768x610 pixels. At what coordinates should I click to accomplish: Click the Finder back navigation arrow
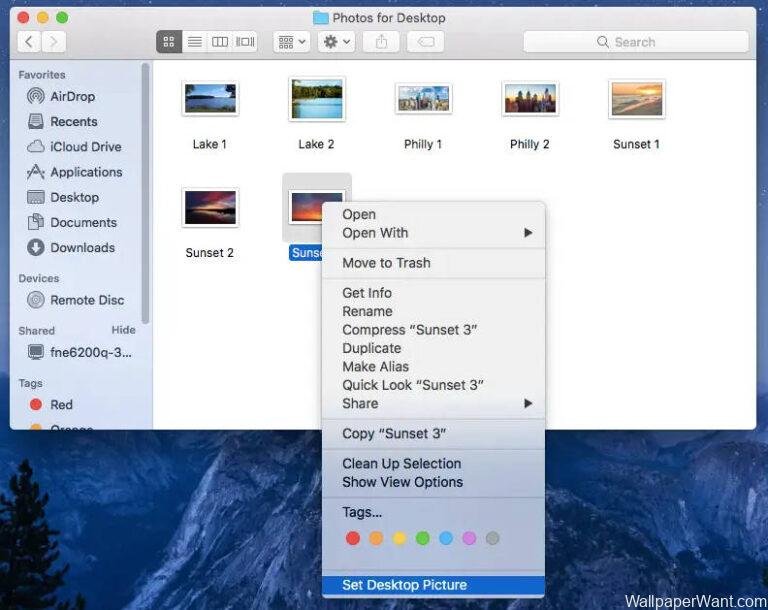pyautogui.click(x=29, y=42)
